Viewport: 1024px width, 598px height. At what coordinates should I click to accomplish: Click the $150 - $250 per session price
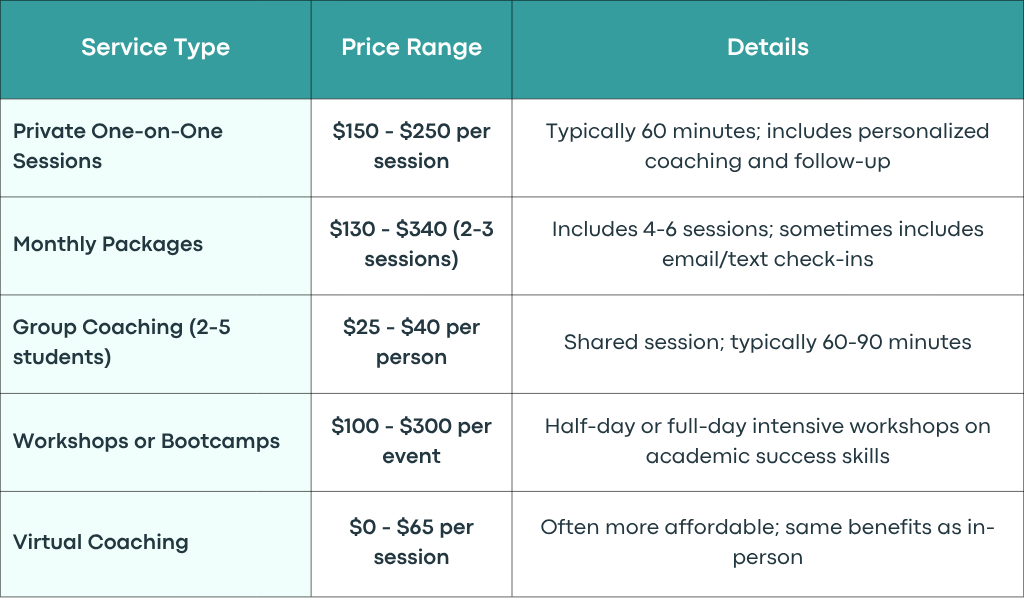[411, 146]
